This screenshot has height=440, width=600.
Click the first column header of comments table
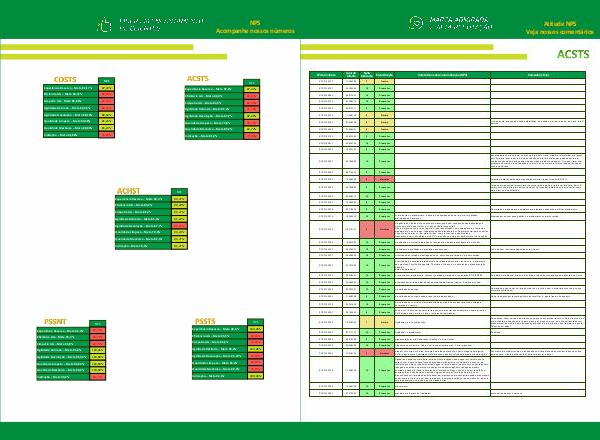pos(326,75)
